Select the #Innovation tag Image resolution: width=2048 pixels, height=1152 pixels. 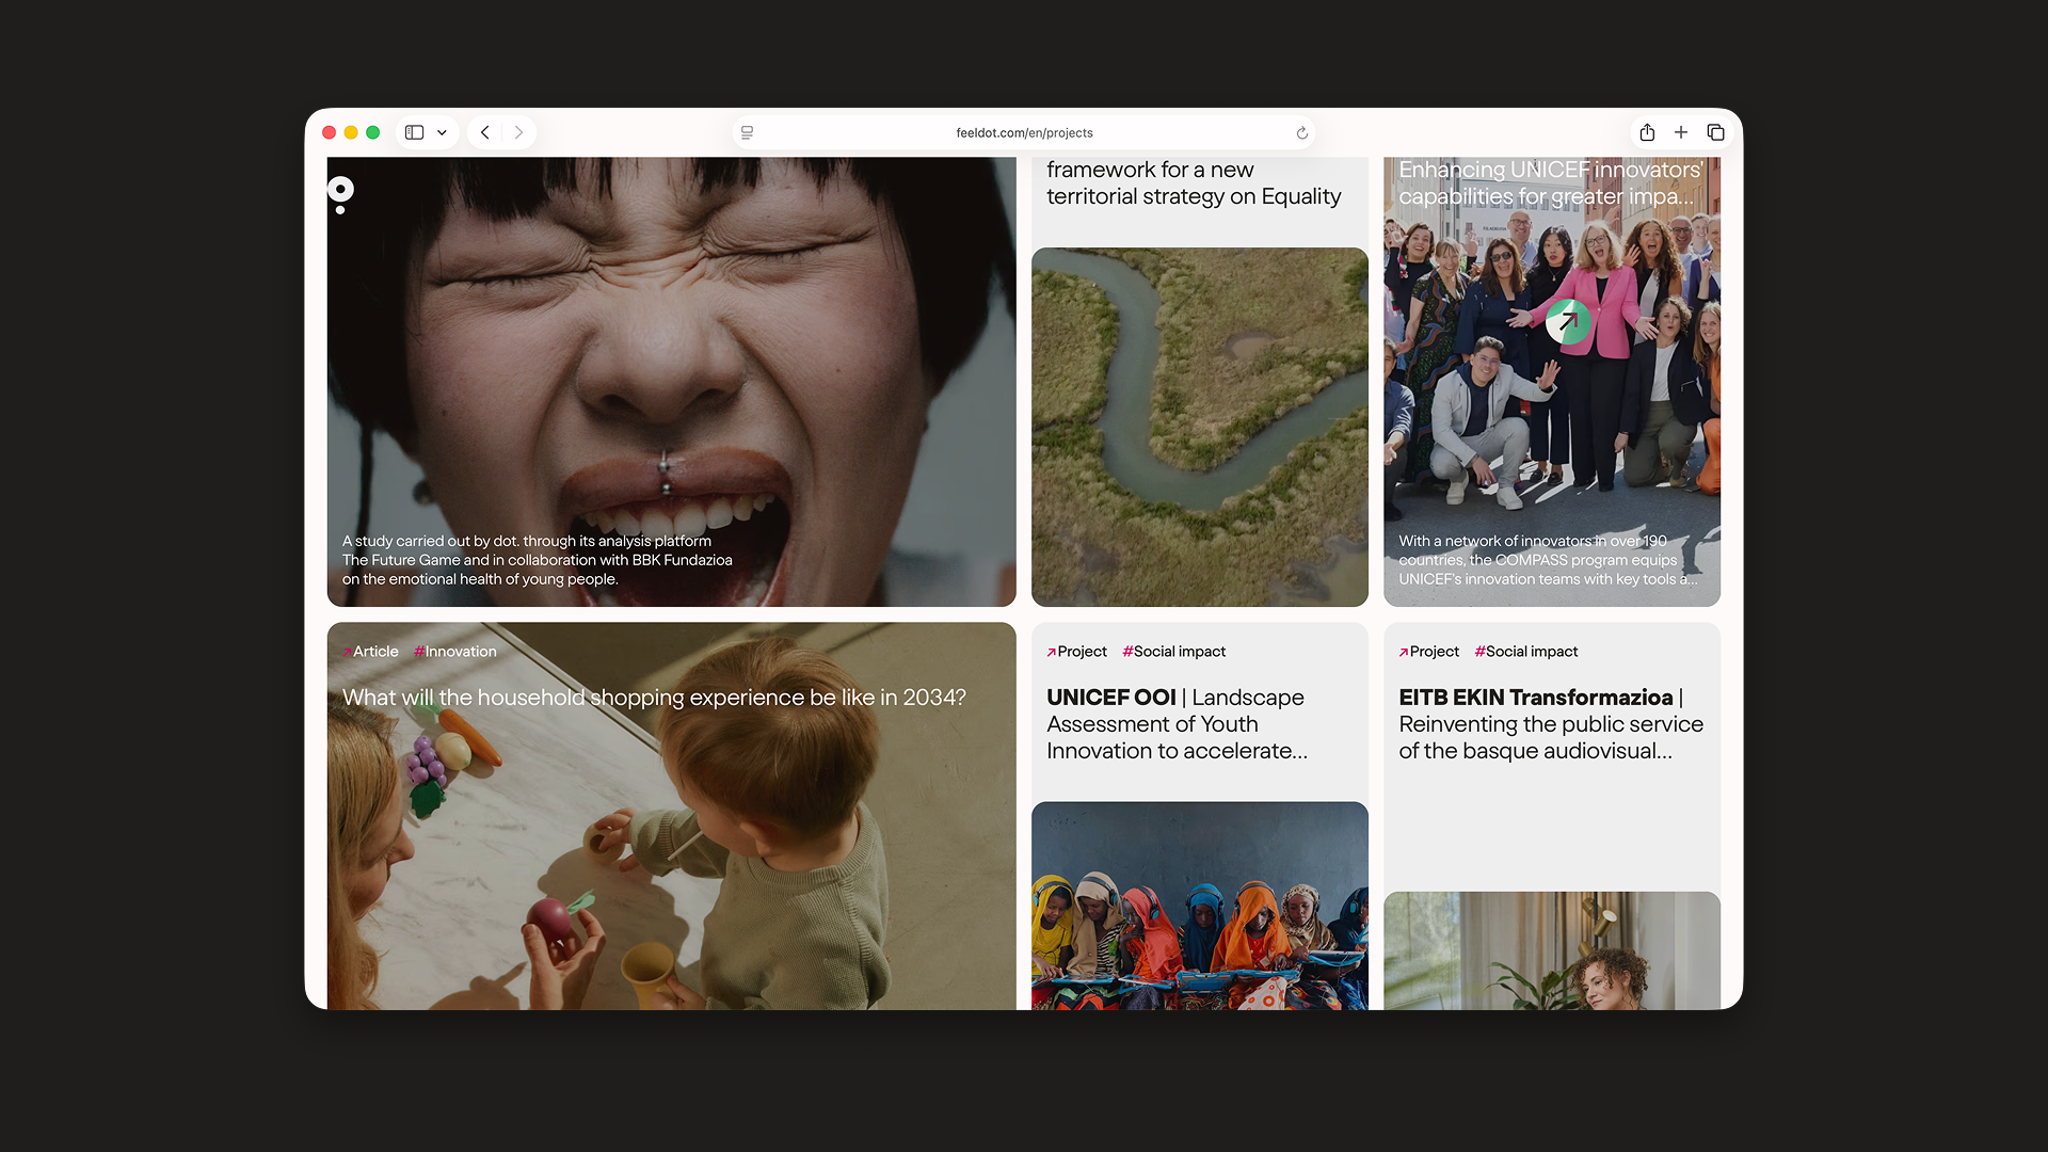coord(456,651)
